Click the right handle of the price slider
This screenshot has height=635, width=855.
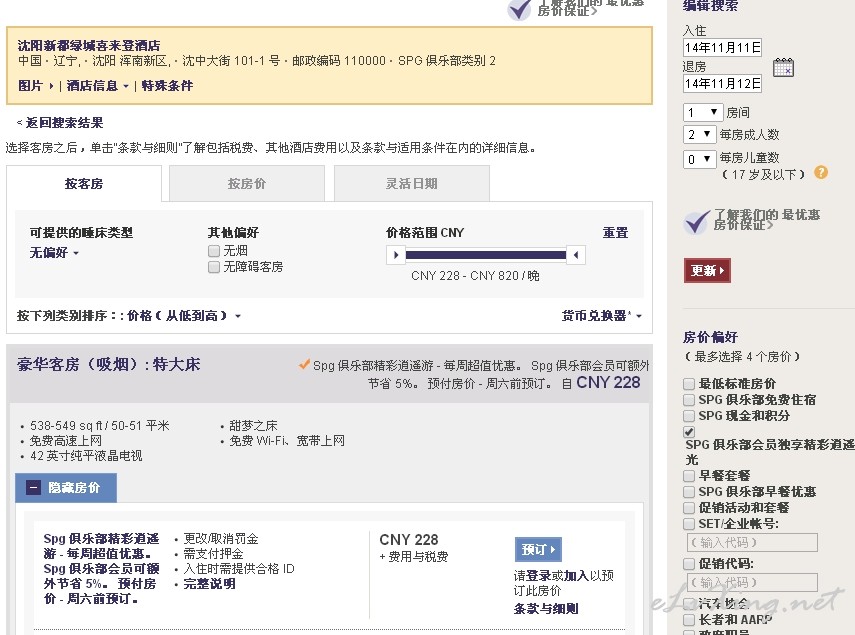[x=576, y=255]
